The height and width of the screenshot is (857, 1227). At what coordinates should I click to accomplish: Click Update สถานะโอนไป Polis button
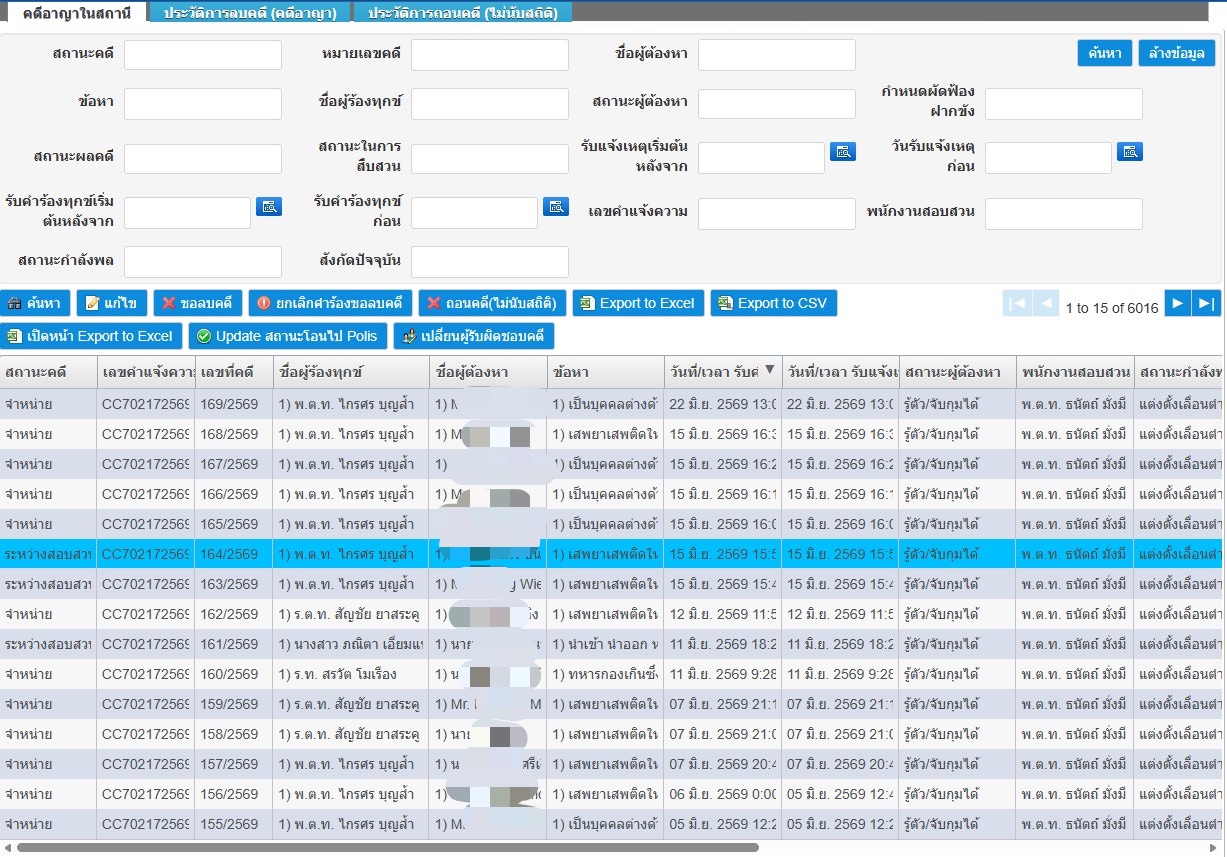[x=288, y=336]
